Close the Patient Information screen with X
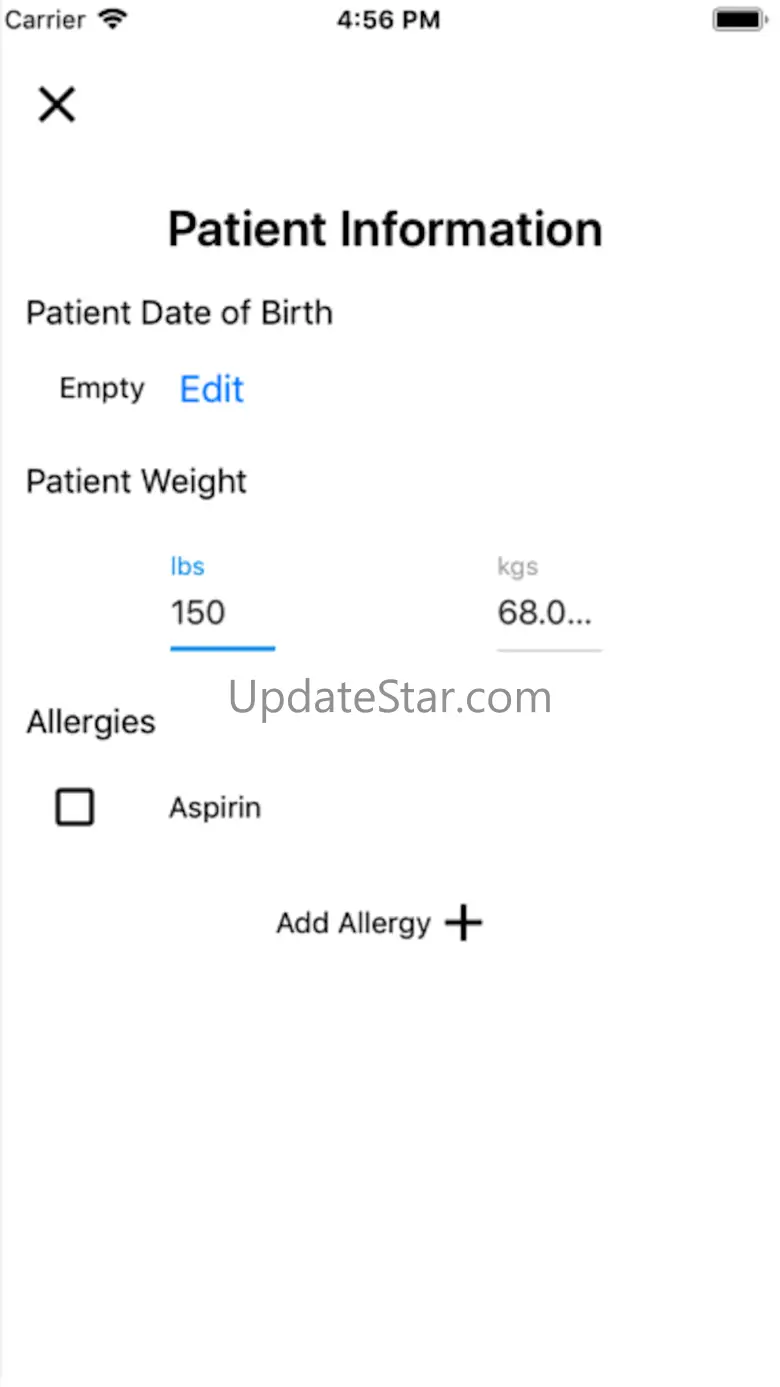Viewport: 780px width, 1387px height. [57, 104]
